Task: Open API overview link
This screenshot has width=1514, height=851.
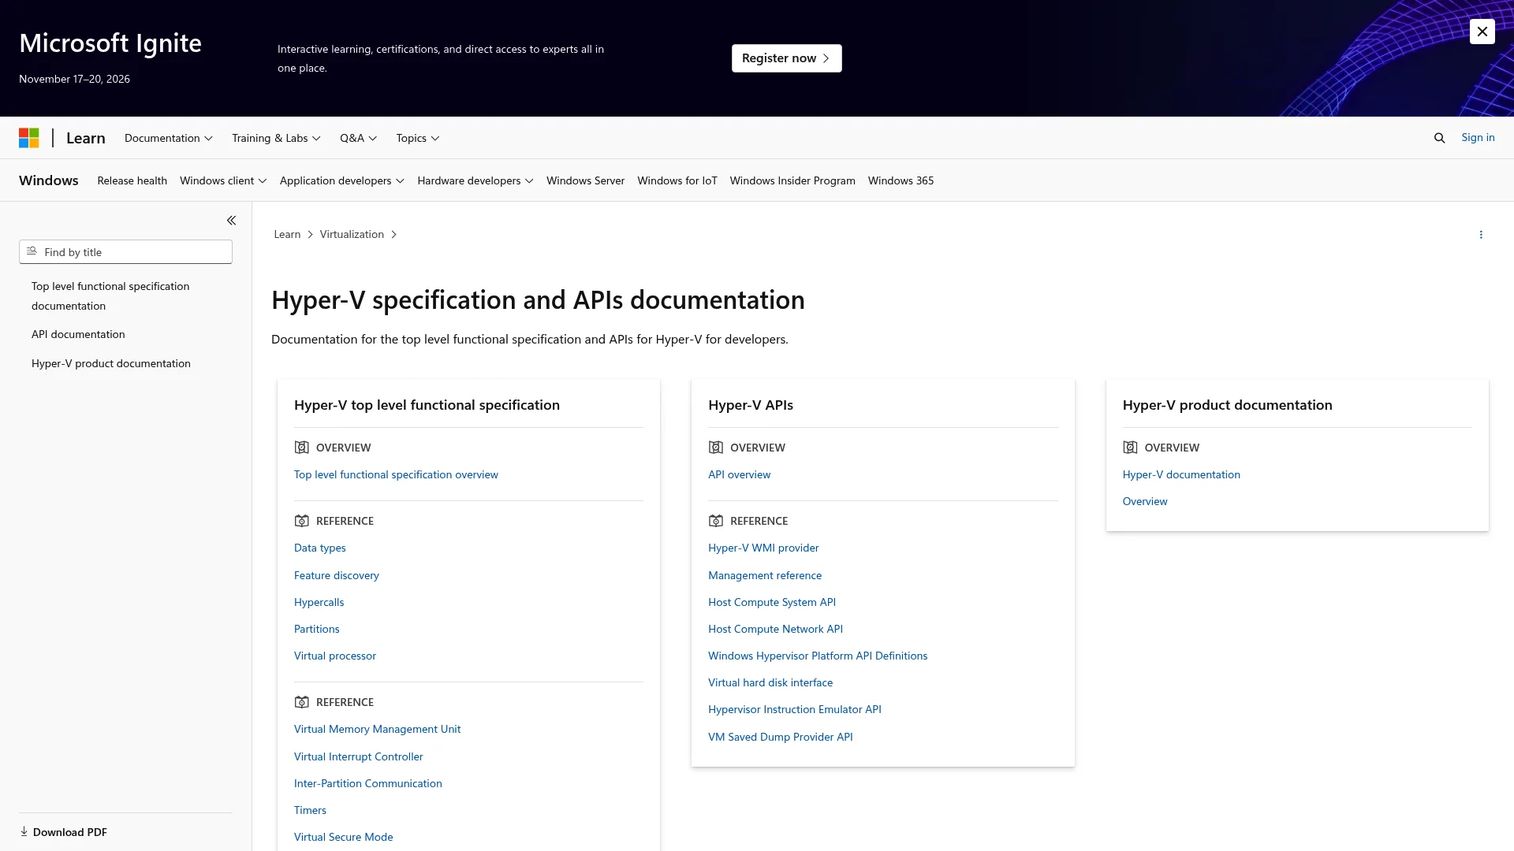Action: [739, 475]
